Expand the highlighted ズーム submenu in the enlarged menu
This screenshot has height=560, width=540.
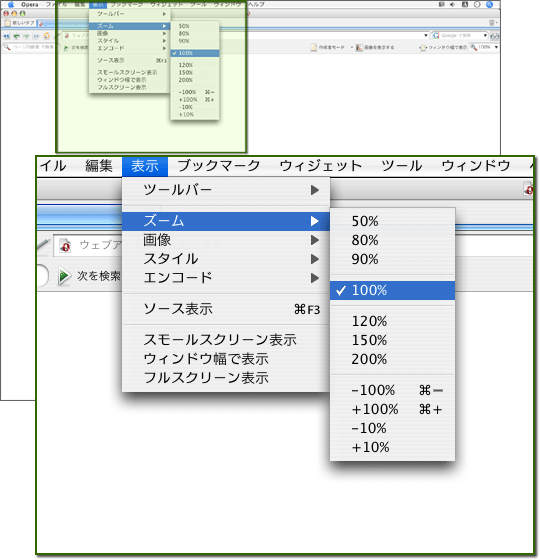[x=226, y=221]
